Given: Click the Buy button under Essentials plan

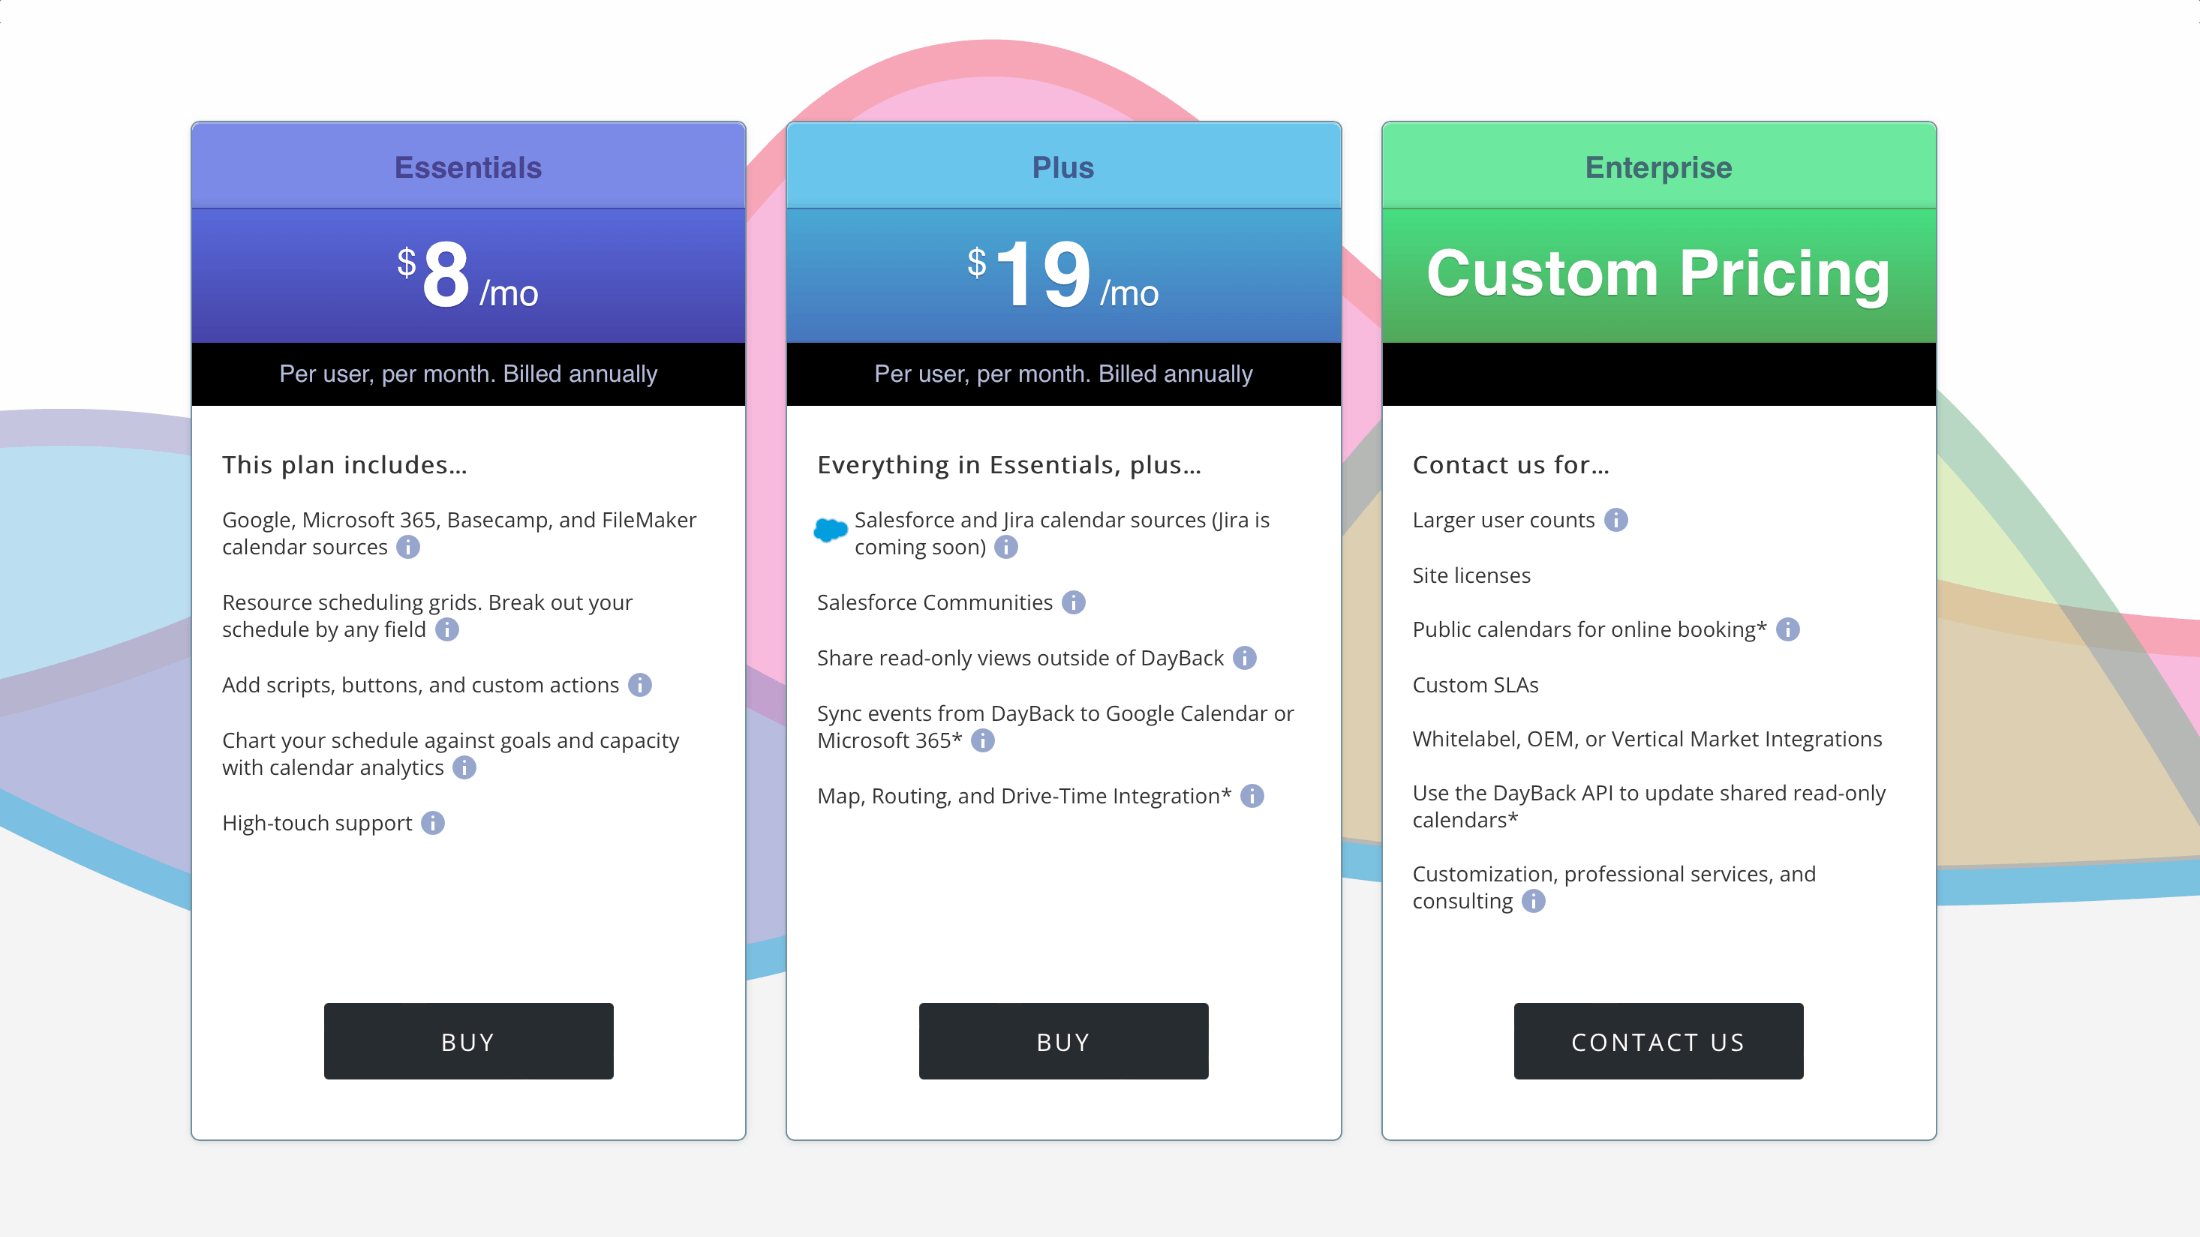Looking at the screenshot, I should tap(468, 1041).
